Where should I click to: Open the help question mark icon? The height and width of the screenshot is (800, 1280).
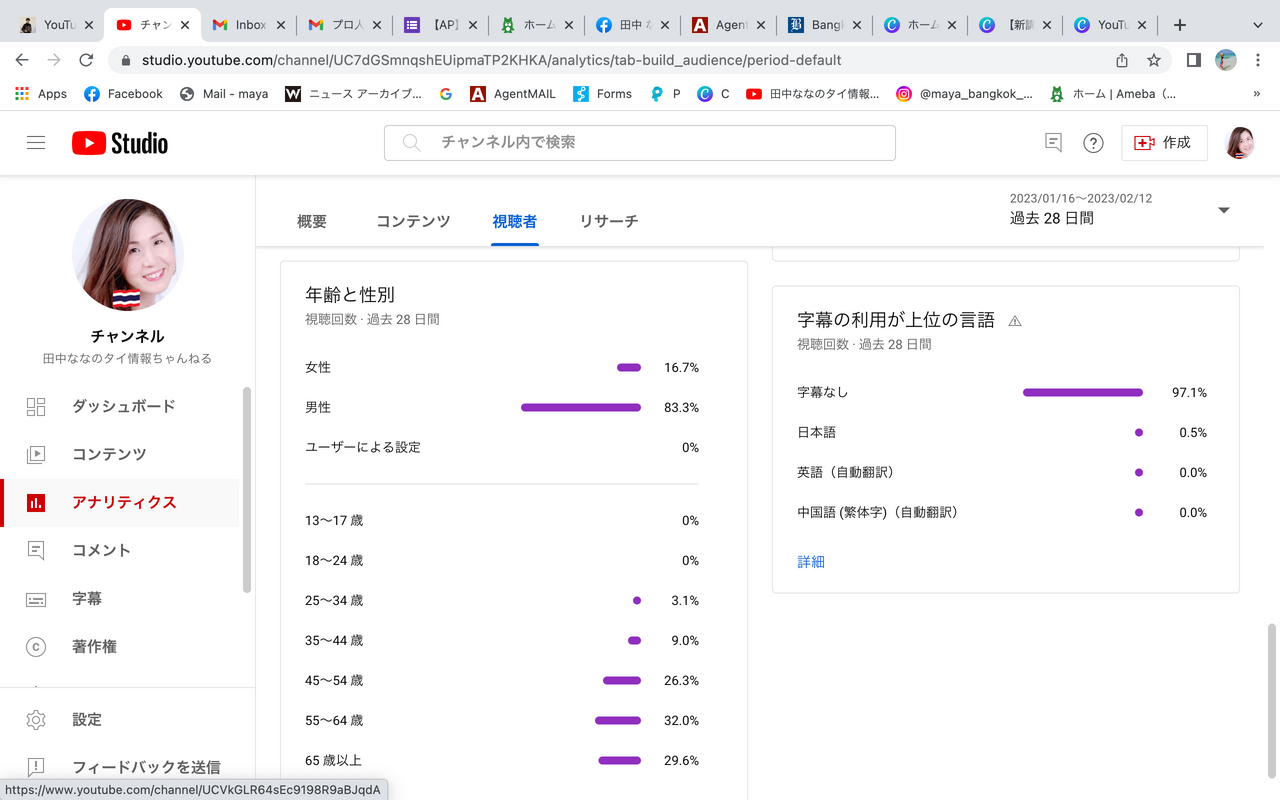tap(1093, 143)
